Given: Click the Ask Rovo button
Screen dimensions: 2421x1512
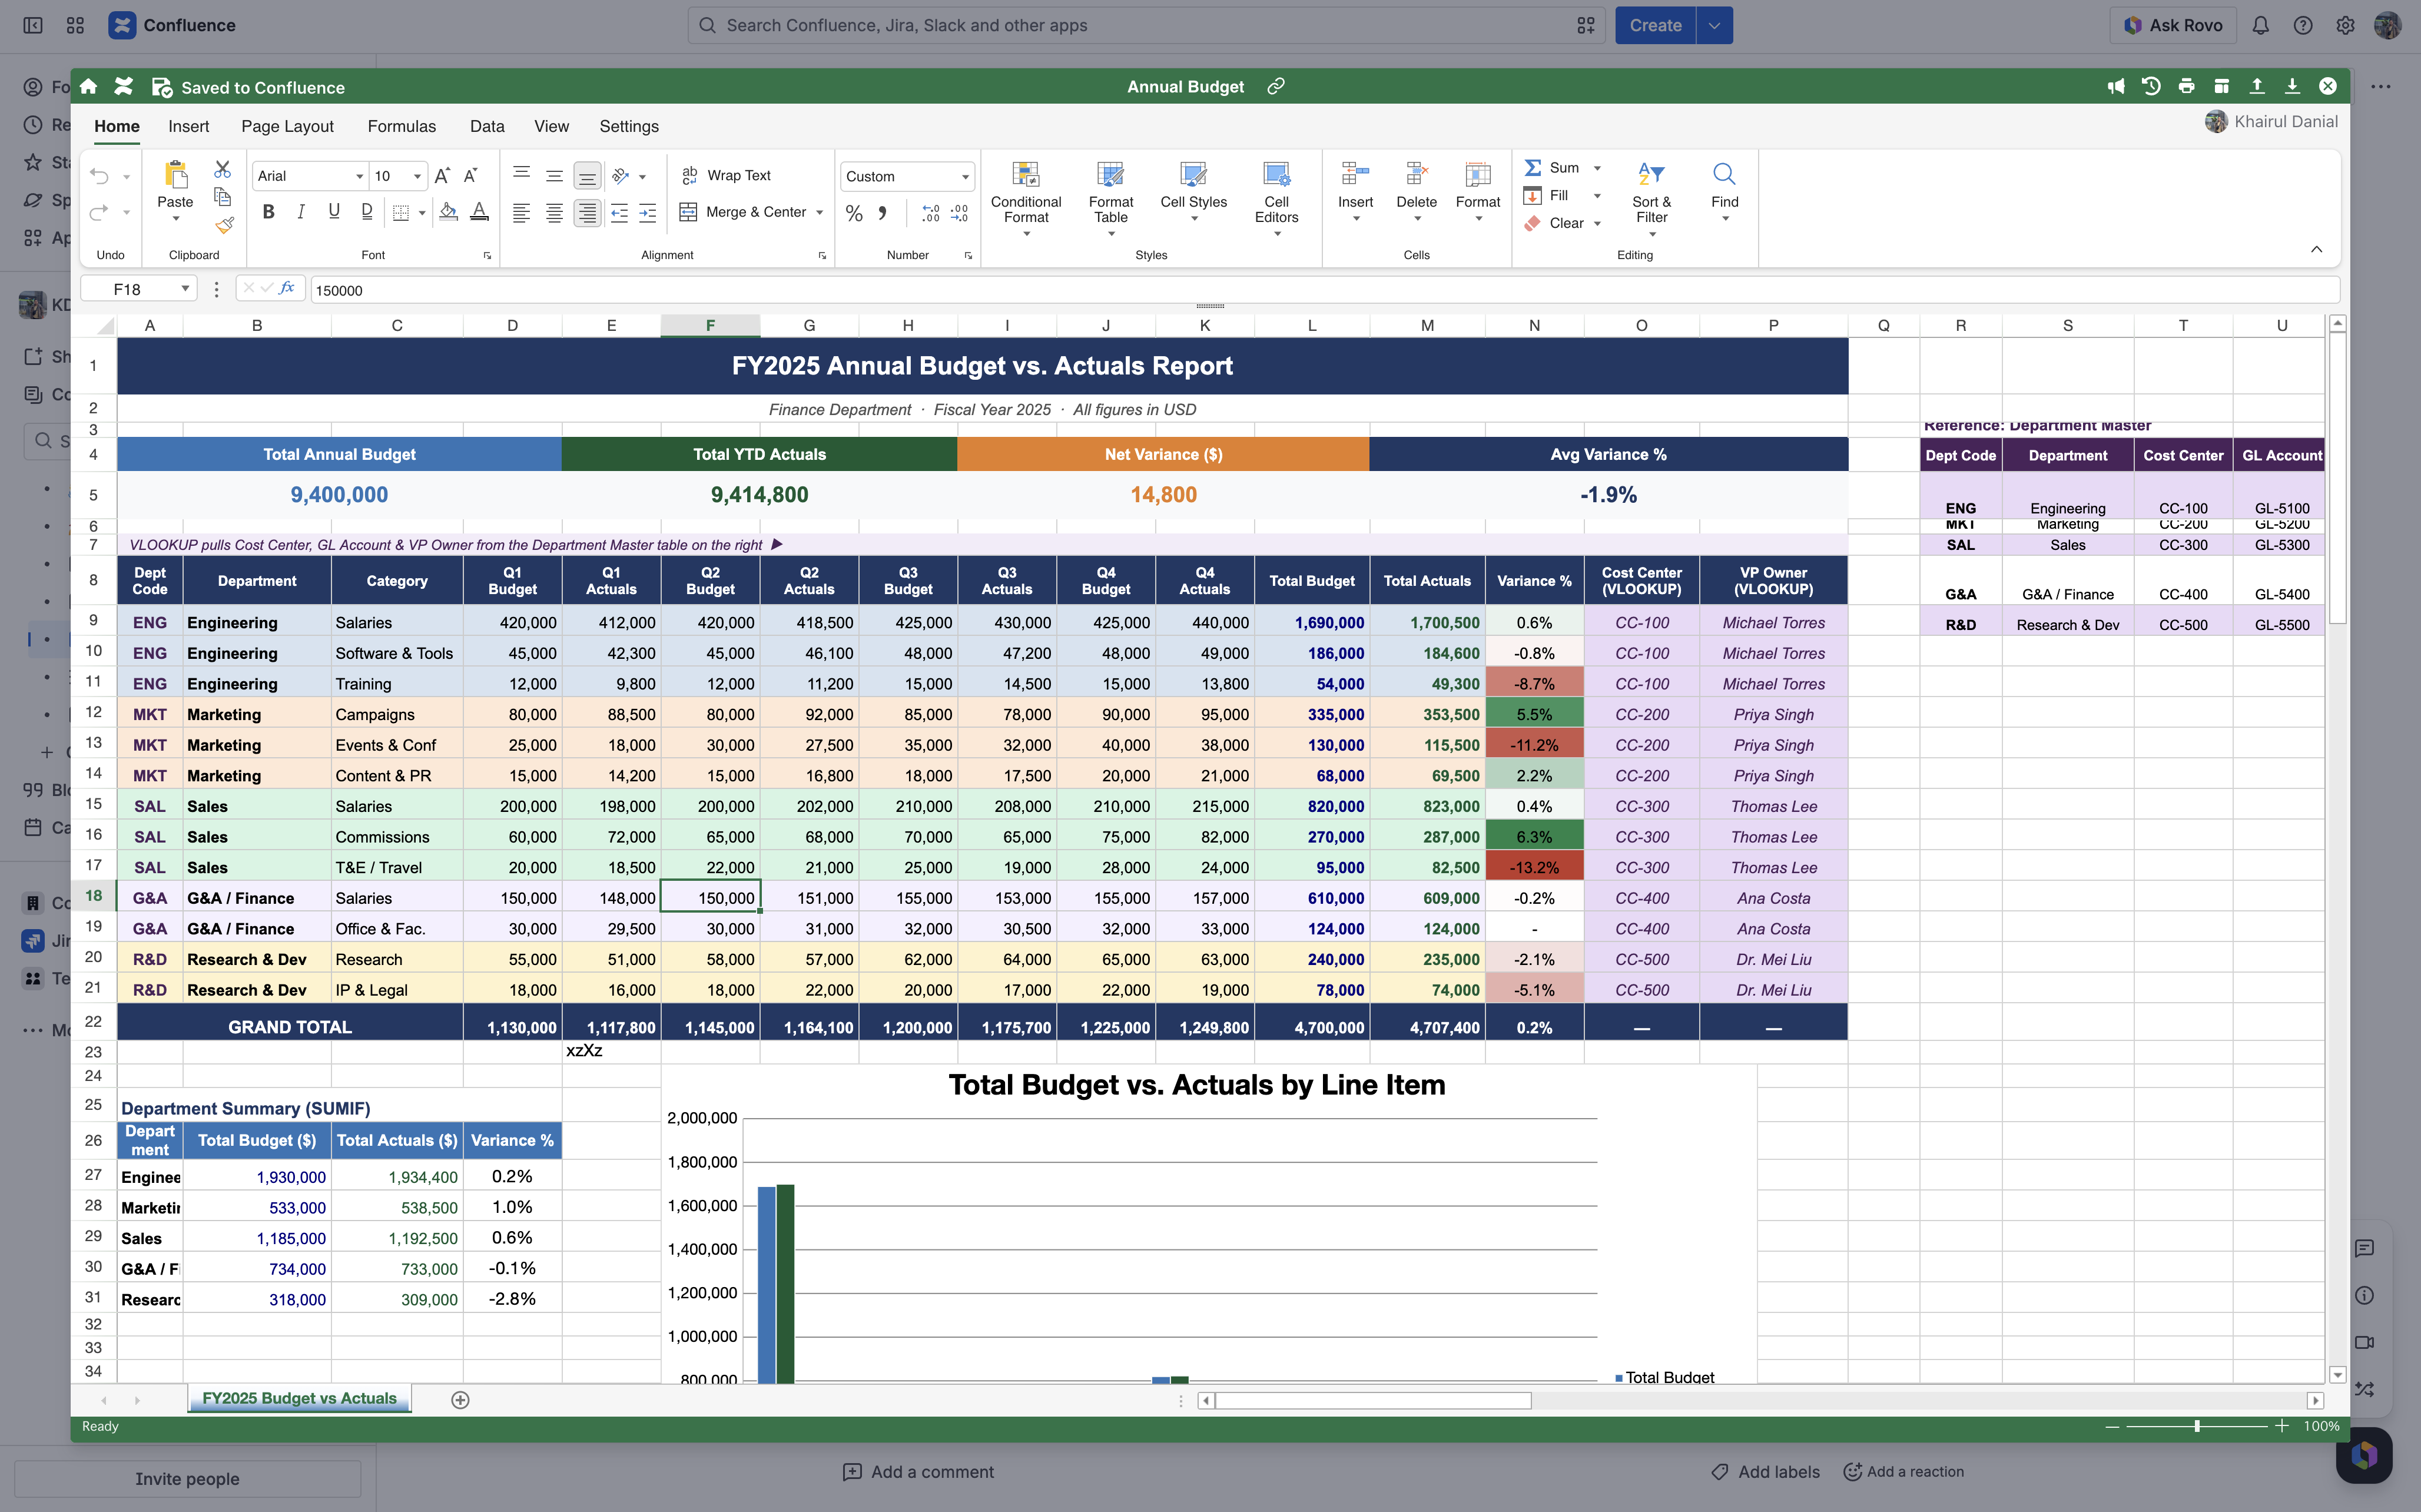Looking at the screenshot, I should [2173, 25].
